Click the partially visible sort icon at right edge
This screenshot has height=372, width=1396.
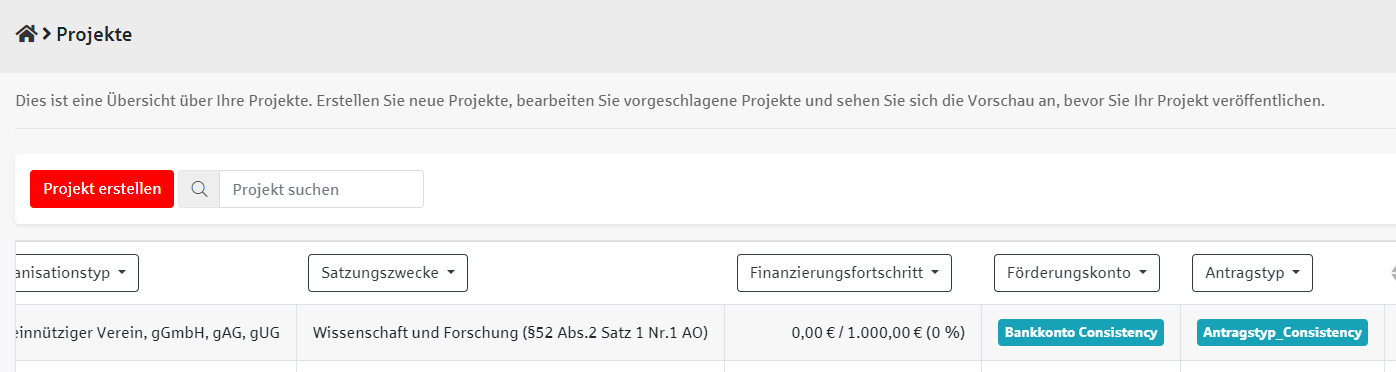pyautogui.click(x=1392, y=273)
